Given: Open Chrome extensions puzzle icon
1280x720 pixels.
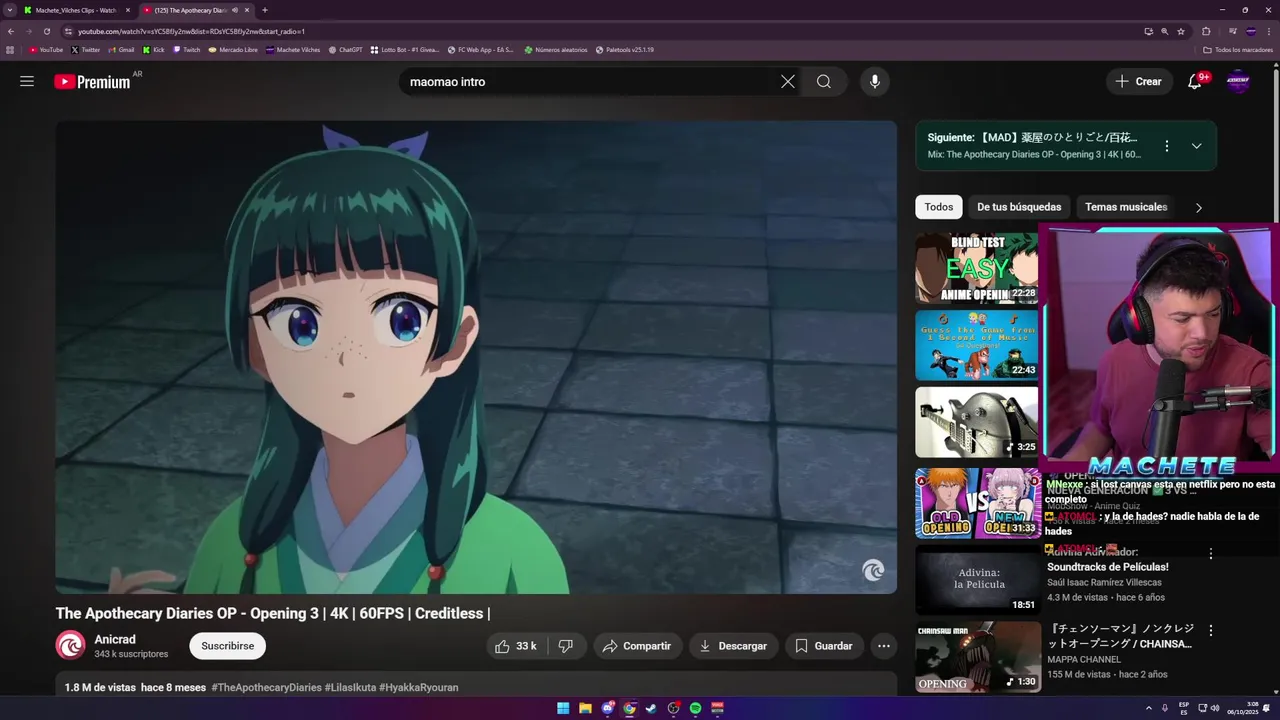Looking at the screenshot, I should point(1206,31).
